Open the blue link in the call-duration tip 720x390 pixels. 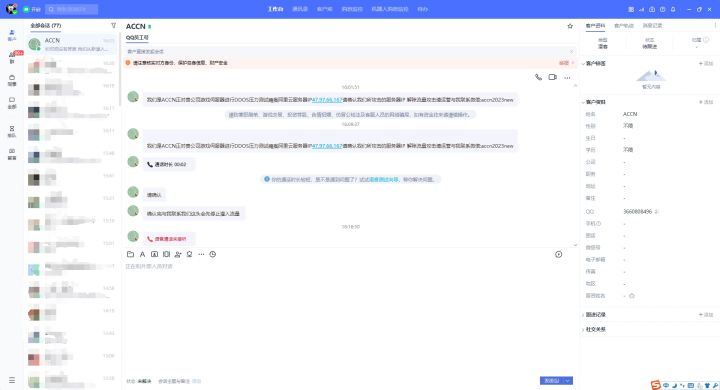coord(384,179)
